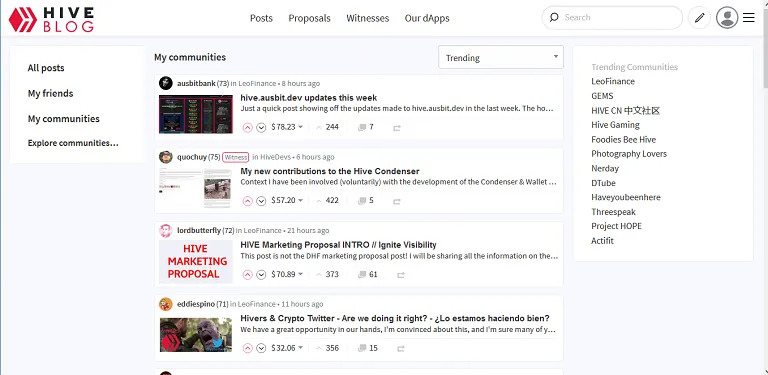Open LeoFinance in Trending Communities
768x375 pixels.
(613, 81)
